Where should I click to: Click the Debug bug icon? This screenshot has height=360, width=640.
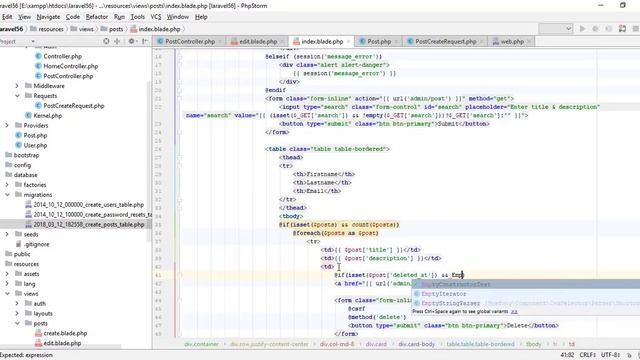[x=596, y=29]
